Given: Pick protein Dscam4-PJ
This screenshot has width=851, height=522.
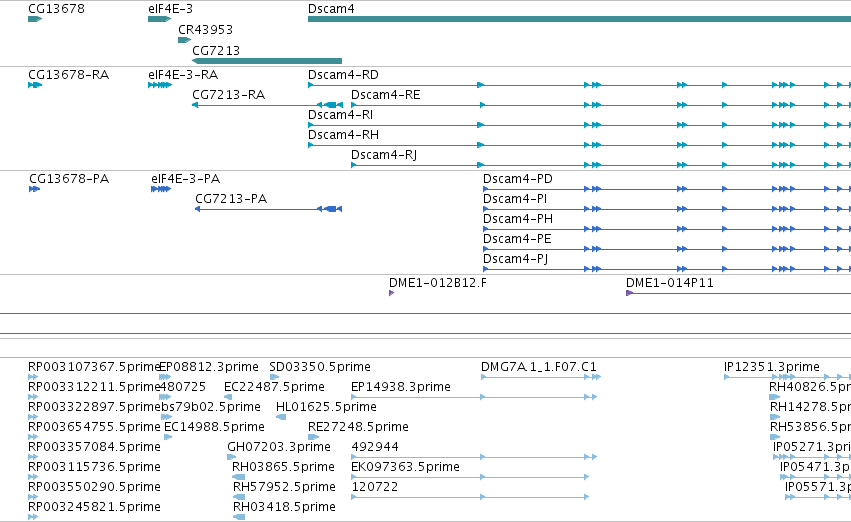Looking at the screenshot, I should (x=516, y=259).
